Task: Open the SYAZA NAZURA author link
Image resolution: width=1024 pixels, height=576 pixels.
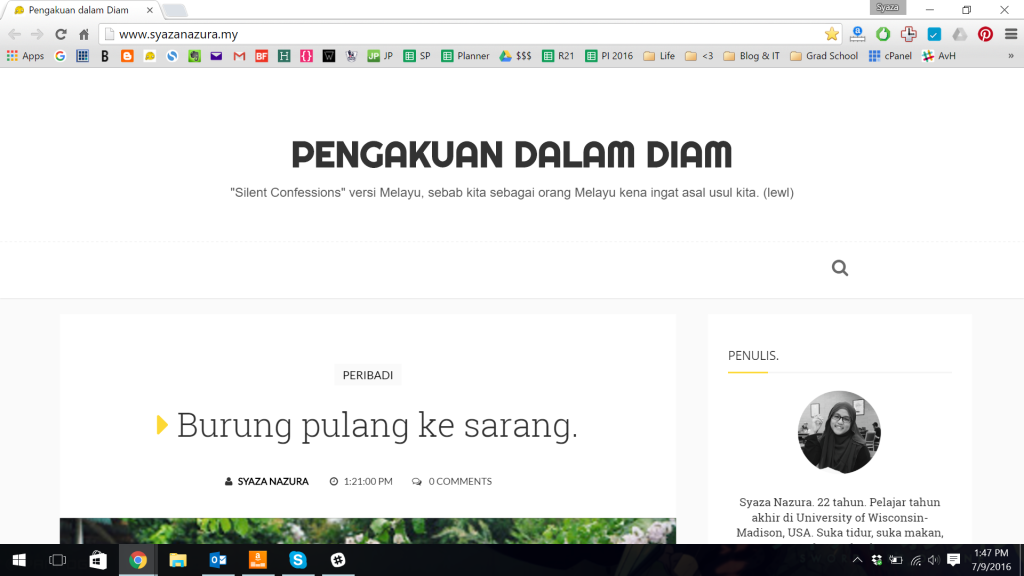Action: pos(272,481)
